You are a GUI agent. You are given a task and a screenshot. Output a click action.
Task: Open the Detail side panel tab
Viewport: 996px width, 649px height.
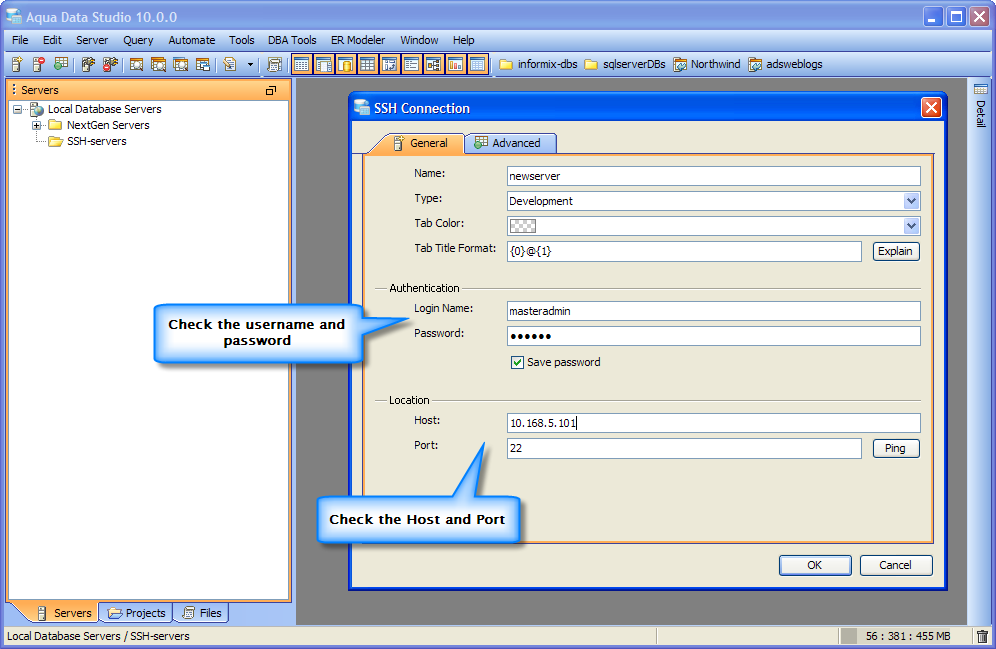pos(981,106)
